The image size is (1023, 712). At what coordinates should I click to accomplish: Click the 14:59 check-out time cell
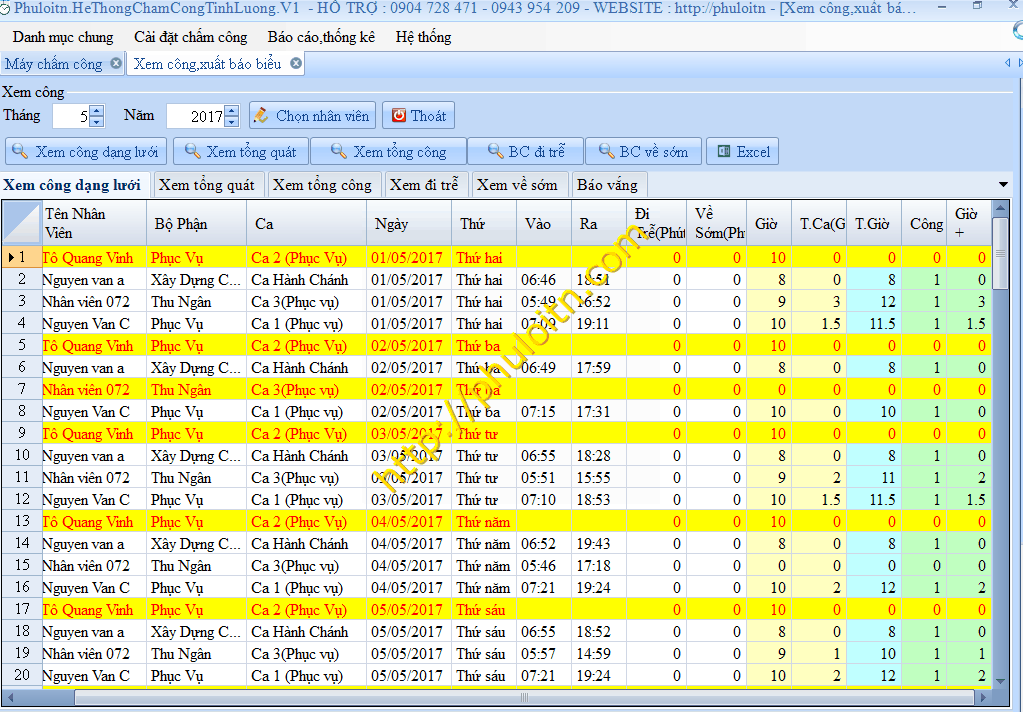coord(598,654)
